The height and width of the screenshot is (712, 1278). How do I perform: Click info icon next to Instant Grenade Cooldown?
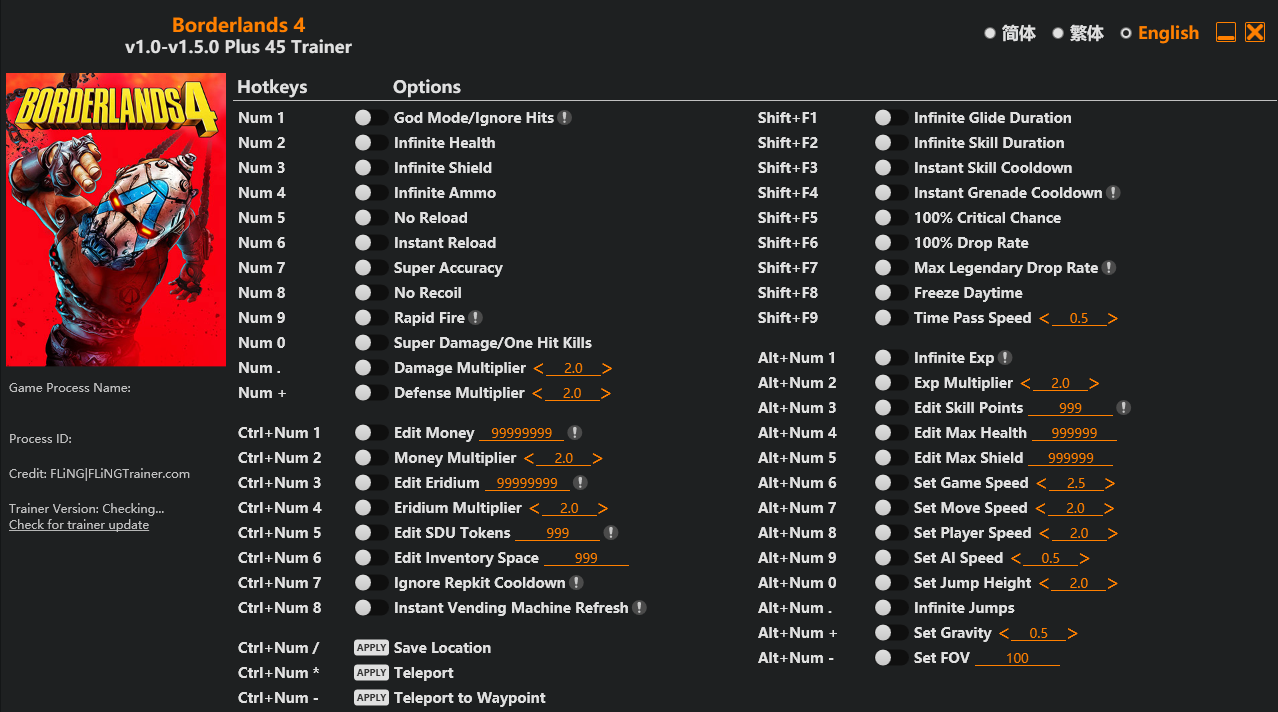[1114, 193]
